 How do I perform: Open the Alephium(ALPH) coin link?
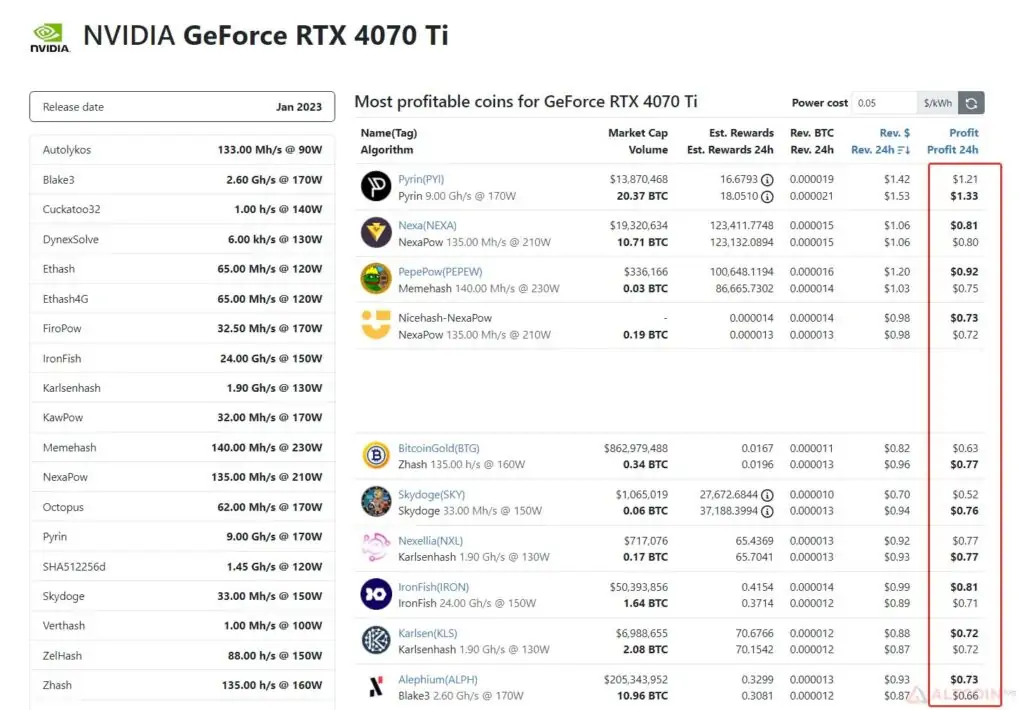click(438, 680)
